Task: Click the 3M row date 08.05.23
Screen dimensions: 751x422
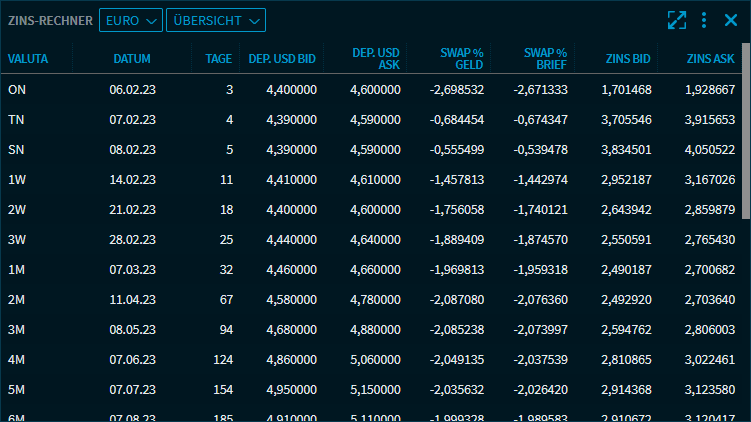Action: 133,330
